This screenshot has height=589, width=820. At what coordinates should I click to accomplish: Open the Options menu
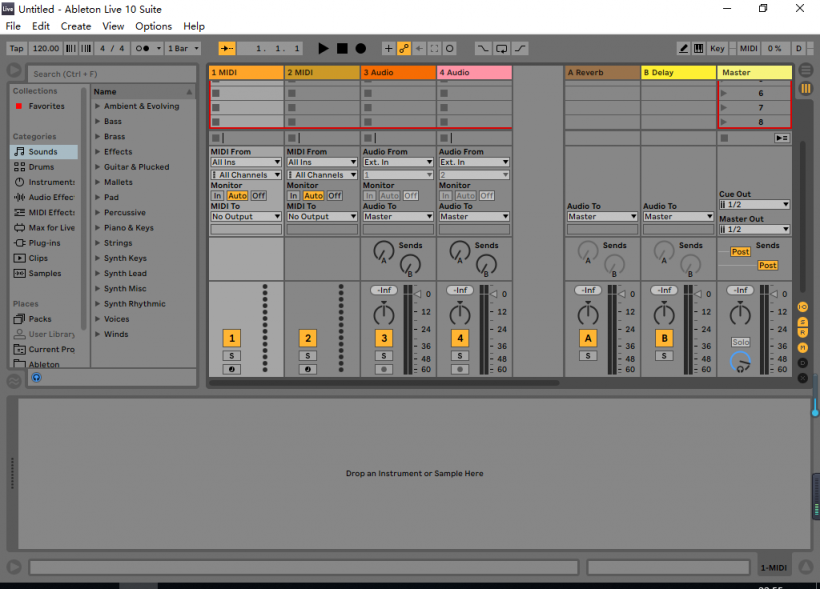click(x=153, y=26)
